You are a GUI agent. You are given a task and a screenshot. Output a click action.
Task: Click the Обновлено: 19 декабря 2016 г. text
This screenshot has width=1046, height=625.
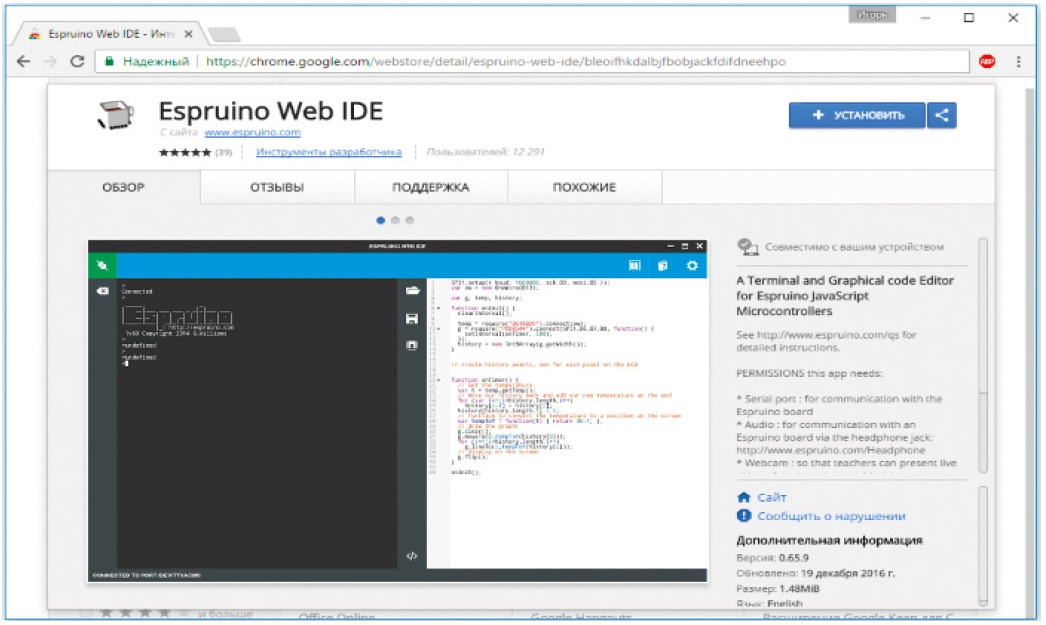pos(816,573)
